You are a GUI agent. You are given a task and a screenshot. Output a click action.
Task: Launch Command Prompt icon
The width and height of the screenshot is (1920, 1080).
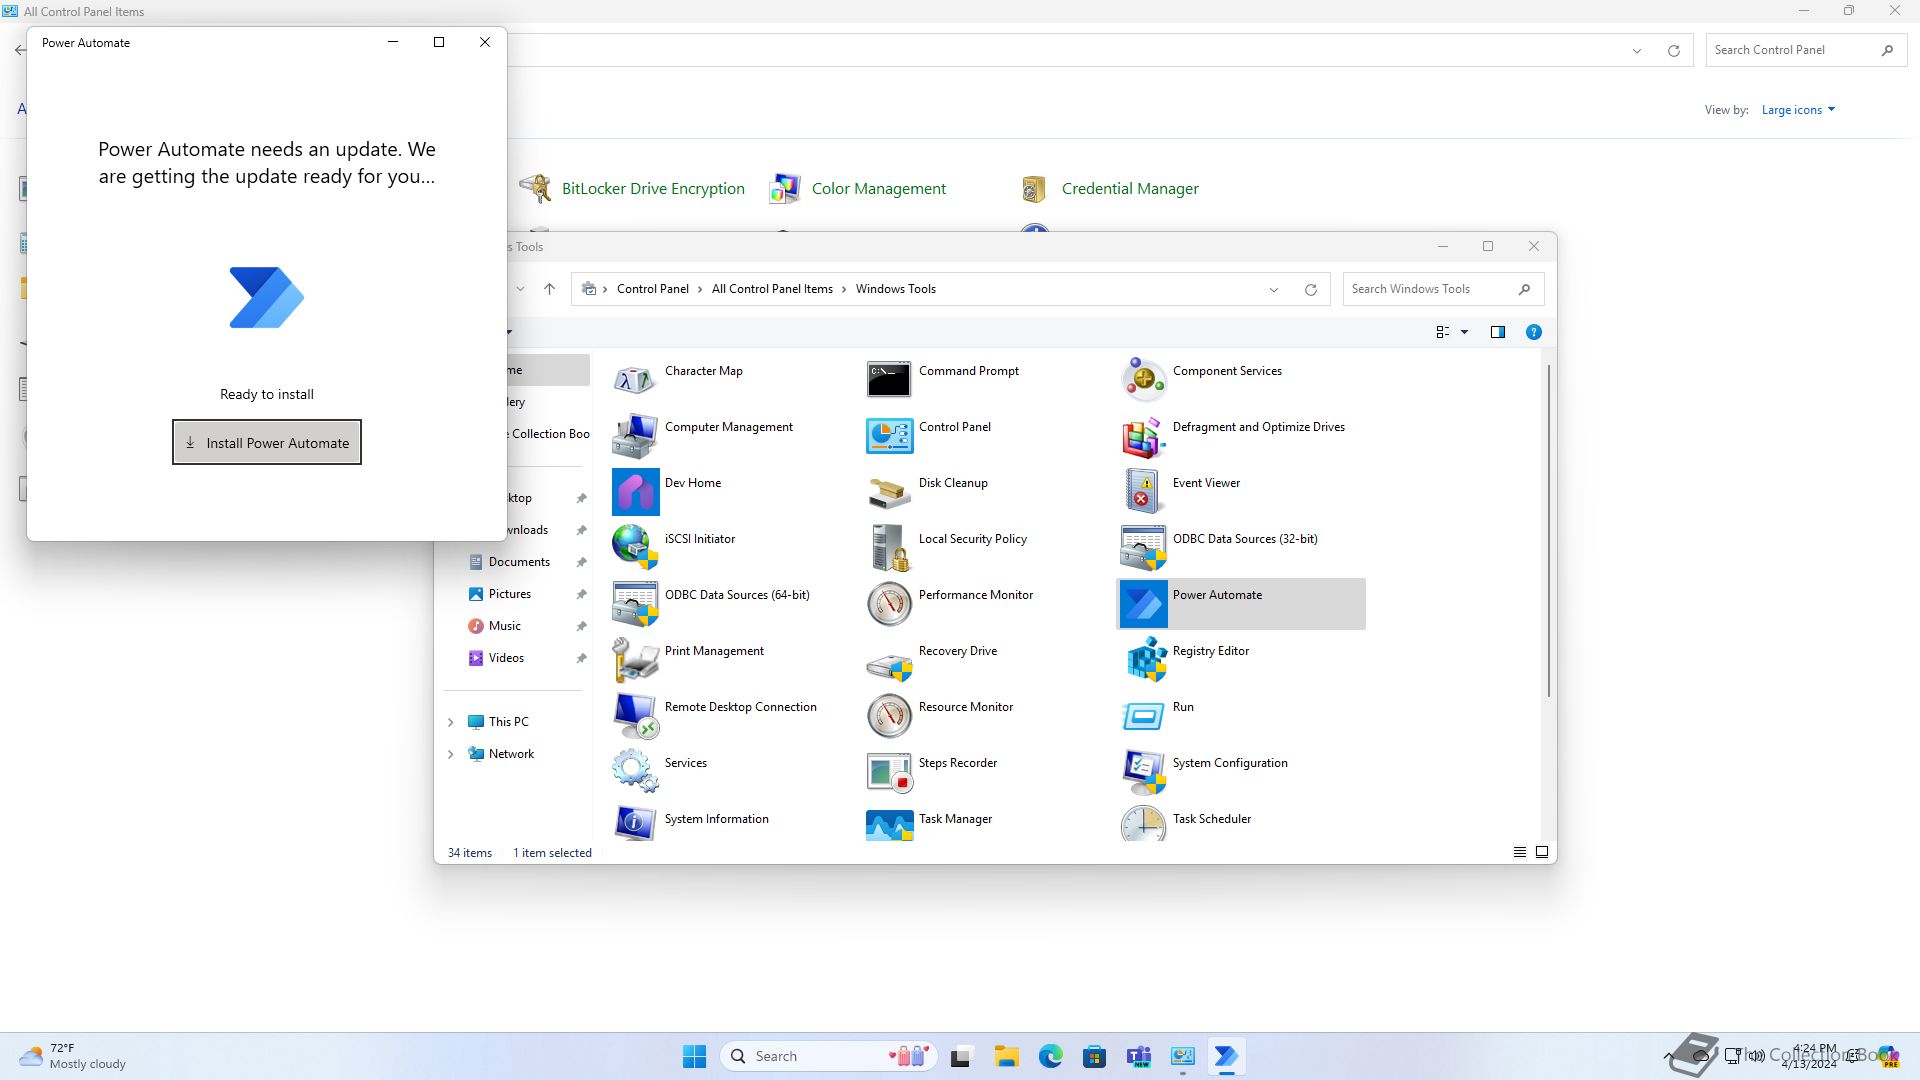click(889, 379)
